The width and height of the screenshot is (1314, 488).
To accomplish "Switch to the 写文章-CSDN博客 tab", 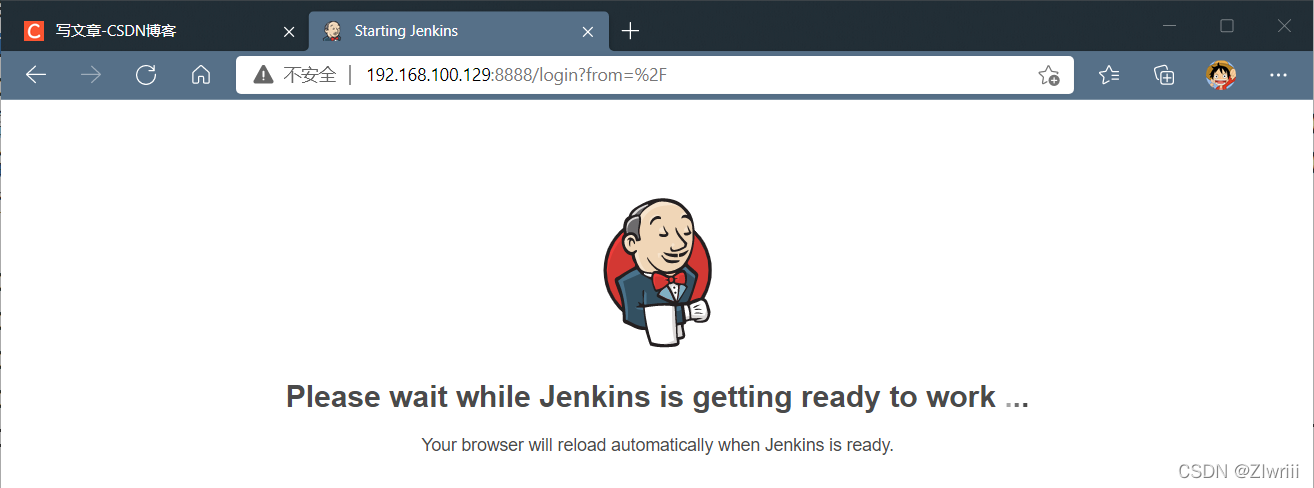I will [155, 31].
